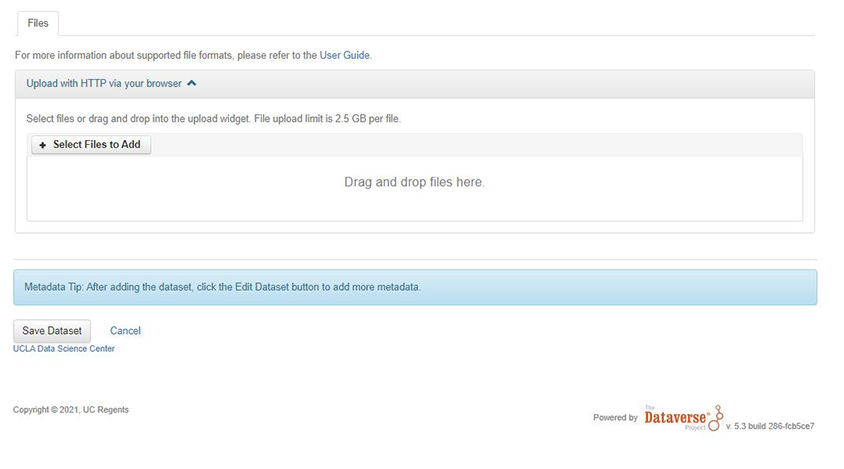This screenshot has height=469, width=844.
Task: Click the 'File upload limit is 2.5 GB' text
Action: pos(311,118)
